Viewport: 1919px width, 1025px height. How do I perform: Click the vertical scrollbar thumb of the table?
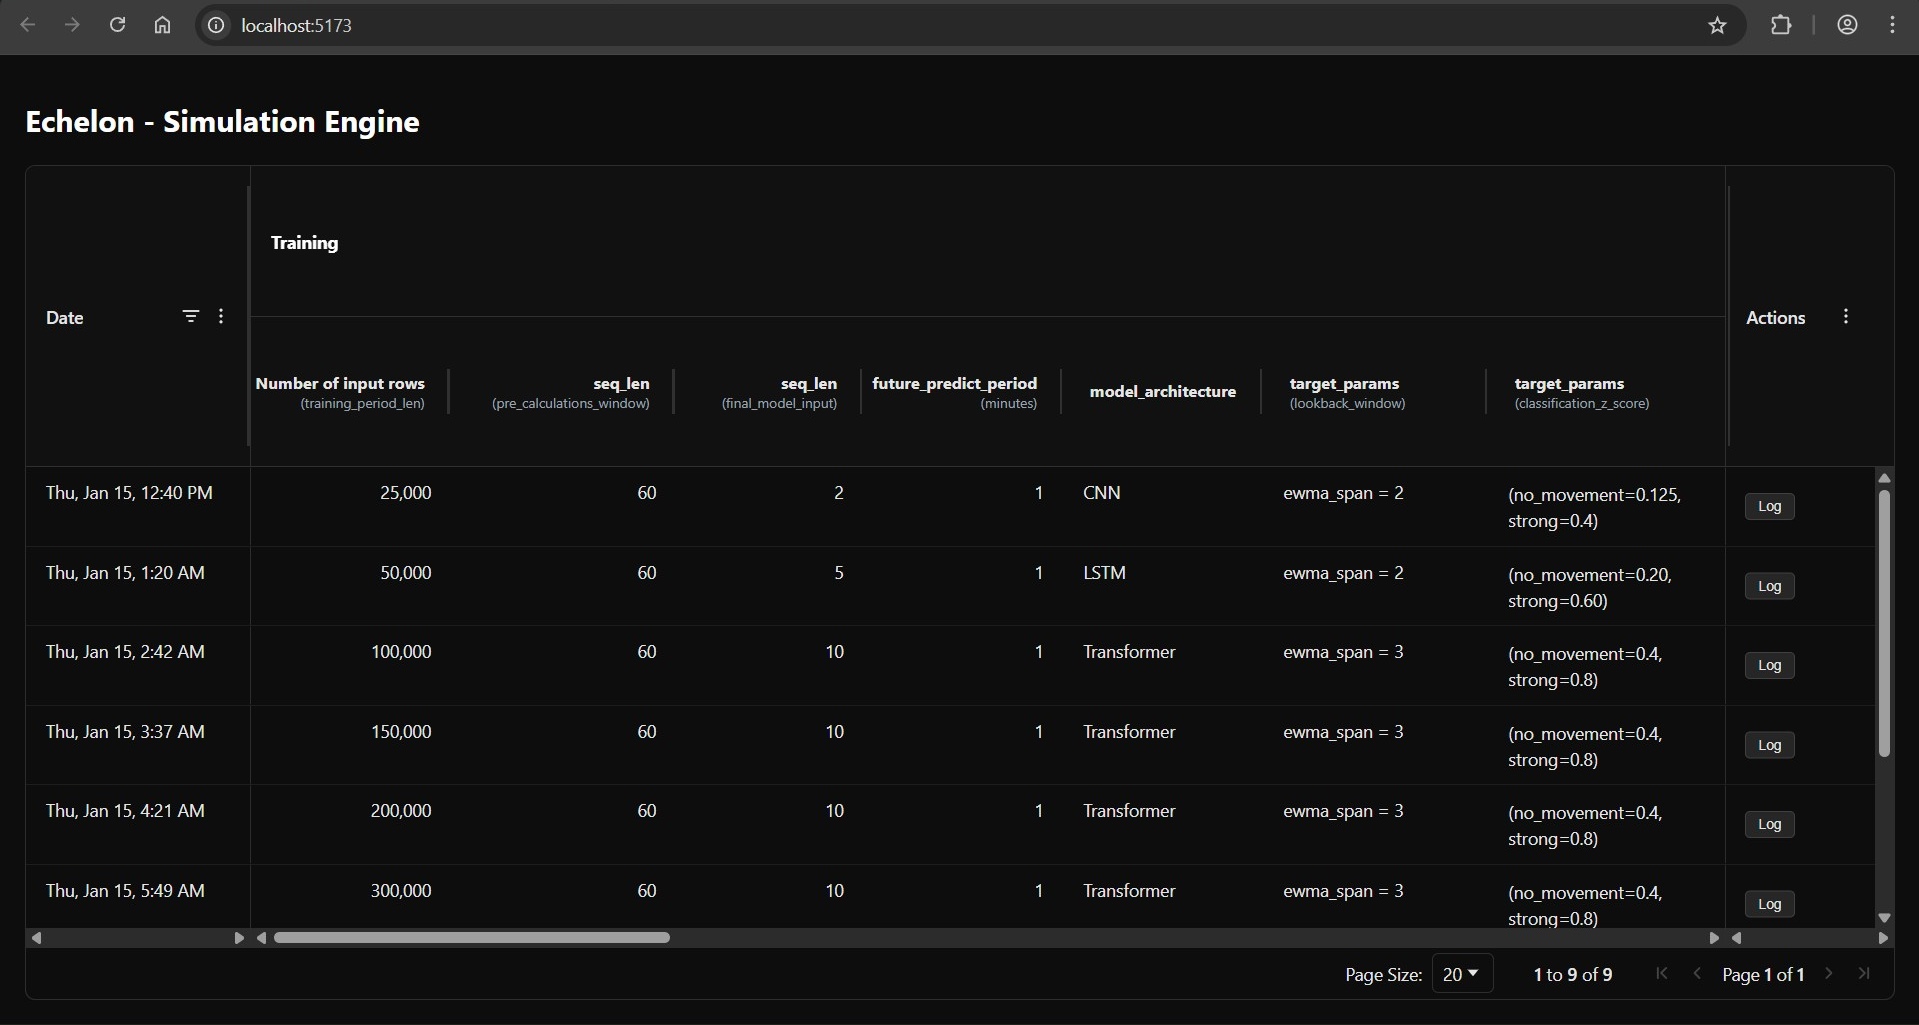1884,623
